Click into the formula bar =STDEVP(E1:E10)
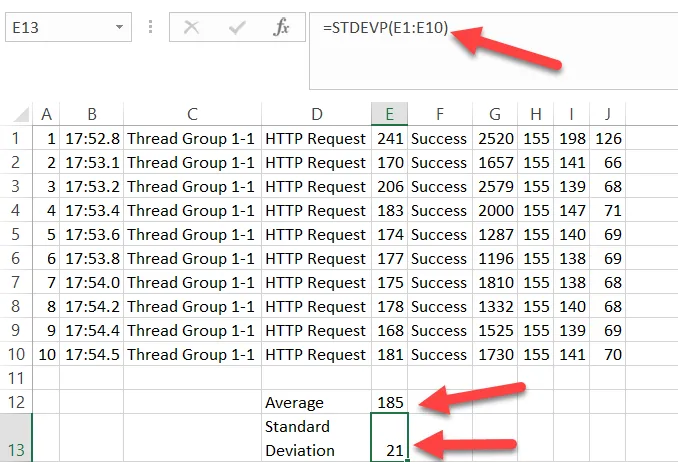Viewport: 678px width, 462px height. click(493, 51)
